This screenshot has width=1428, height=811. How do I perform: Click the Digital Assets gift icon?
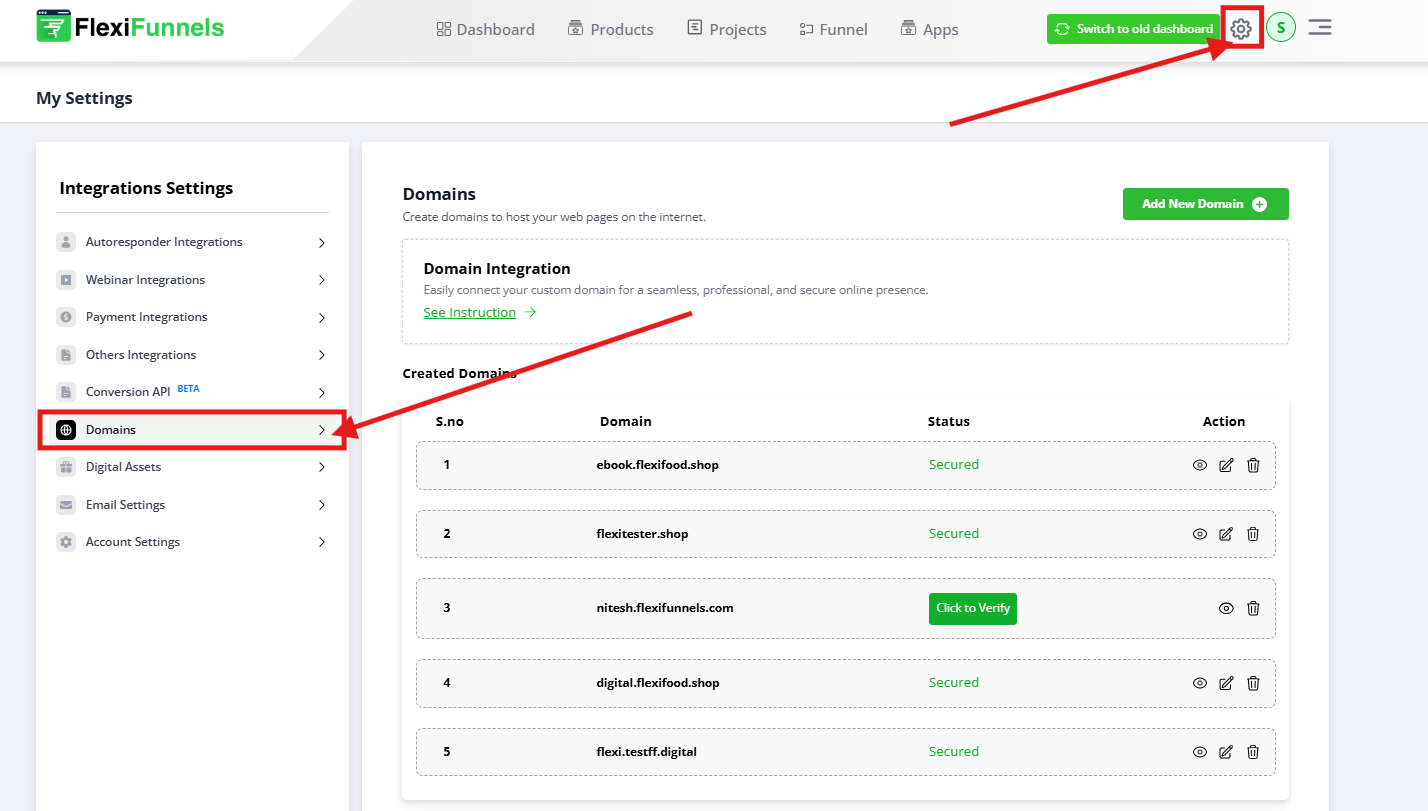coord(66,467)
